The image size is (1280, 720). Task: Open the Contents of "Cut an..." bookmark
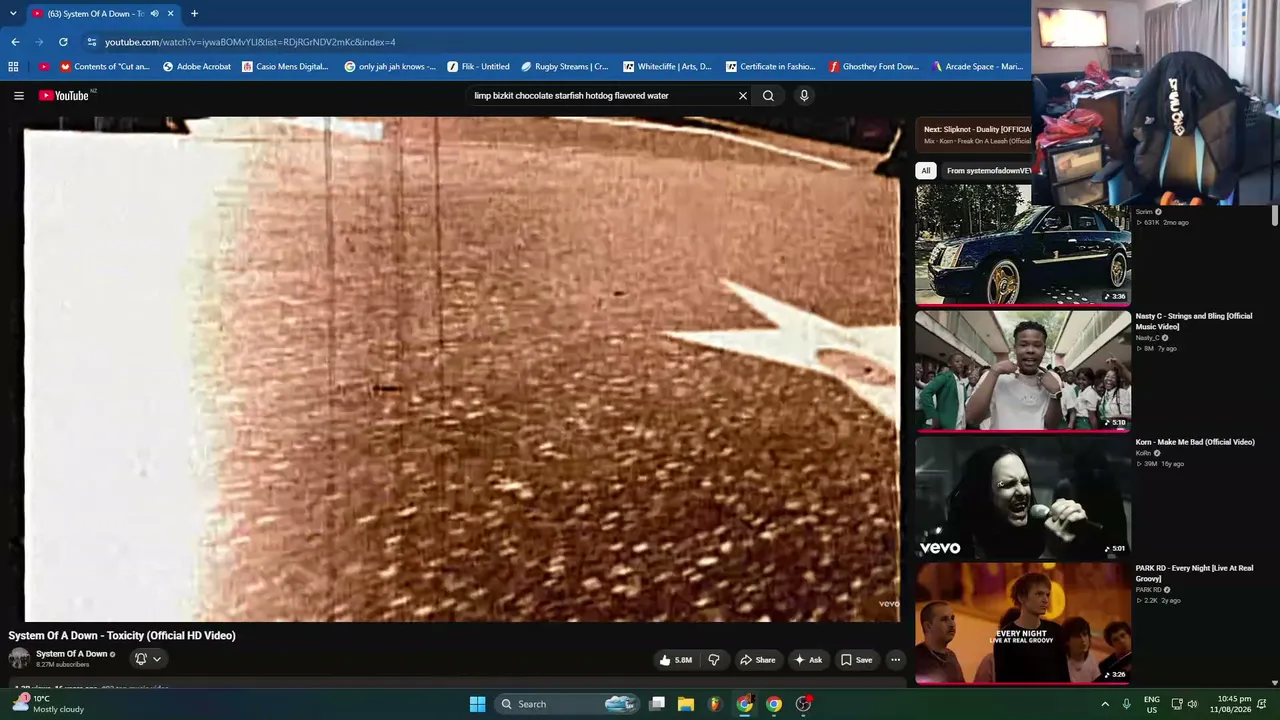coord(104,67)
